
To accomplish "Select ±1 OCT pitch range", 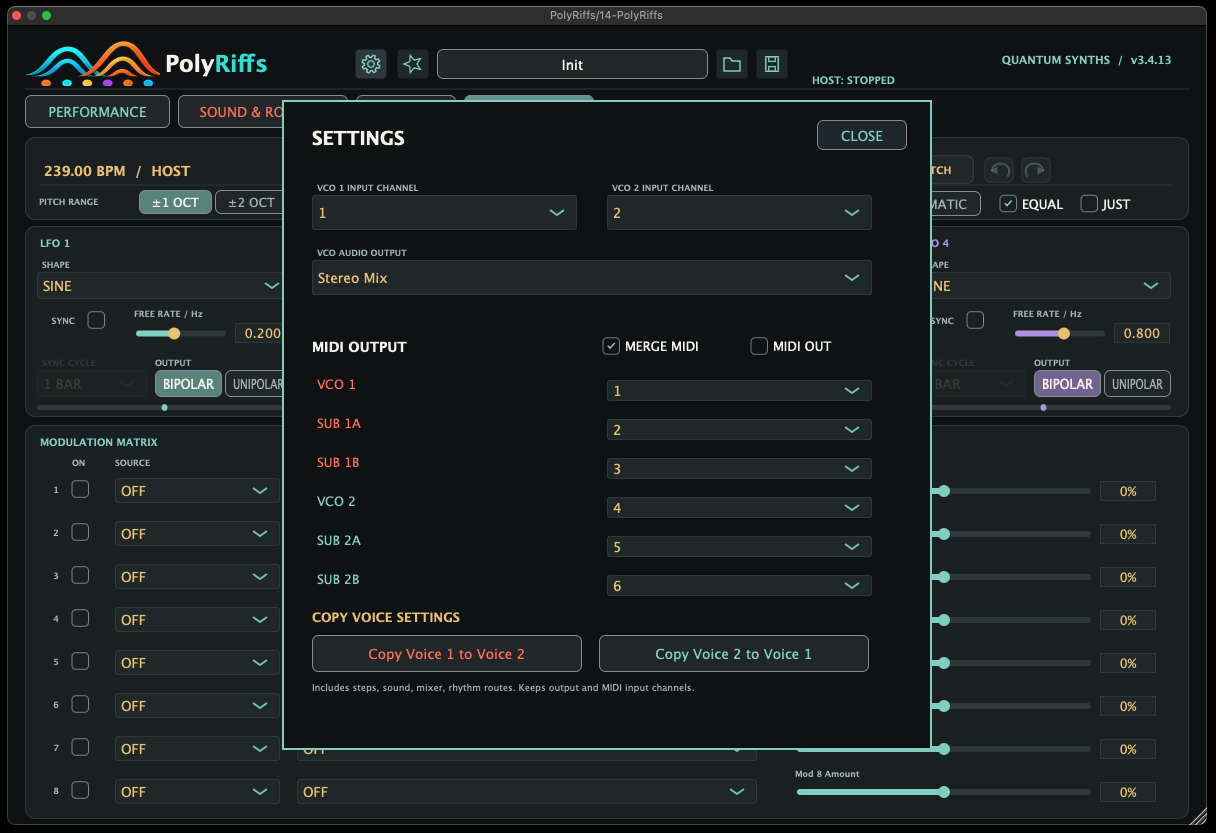I will tap(175, 202).
